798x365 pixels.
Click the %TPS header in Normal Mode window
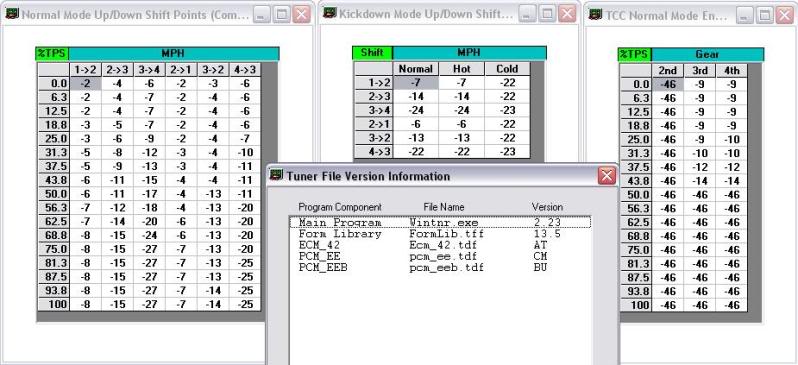(x=52, y=53)
